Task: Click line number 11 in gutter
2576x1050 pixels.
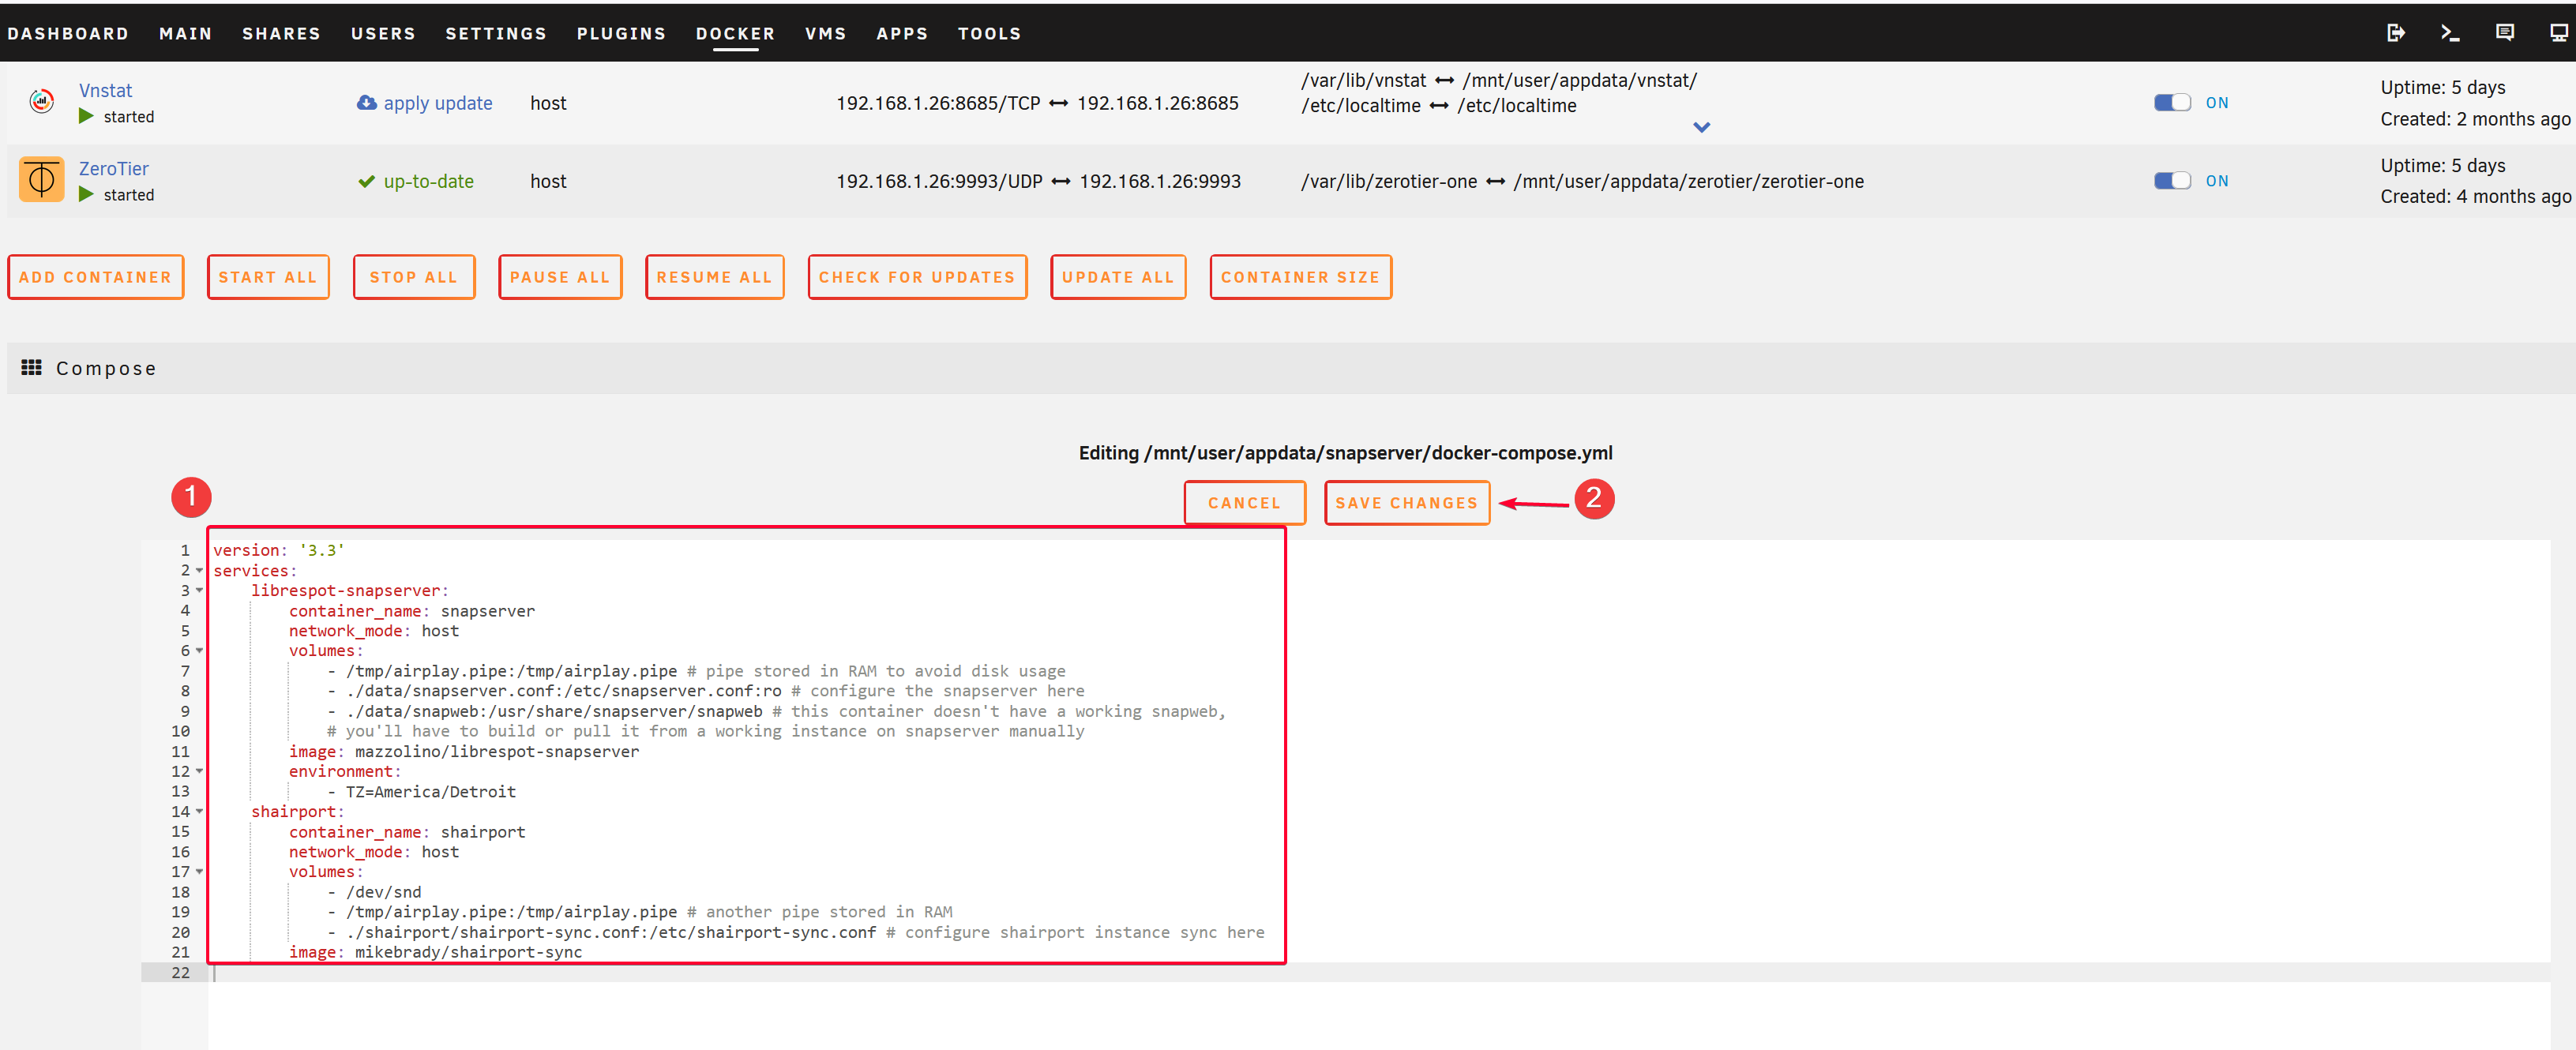Action: click(180, 751)
